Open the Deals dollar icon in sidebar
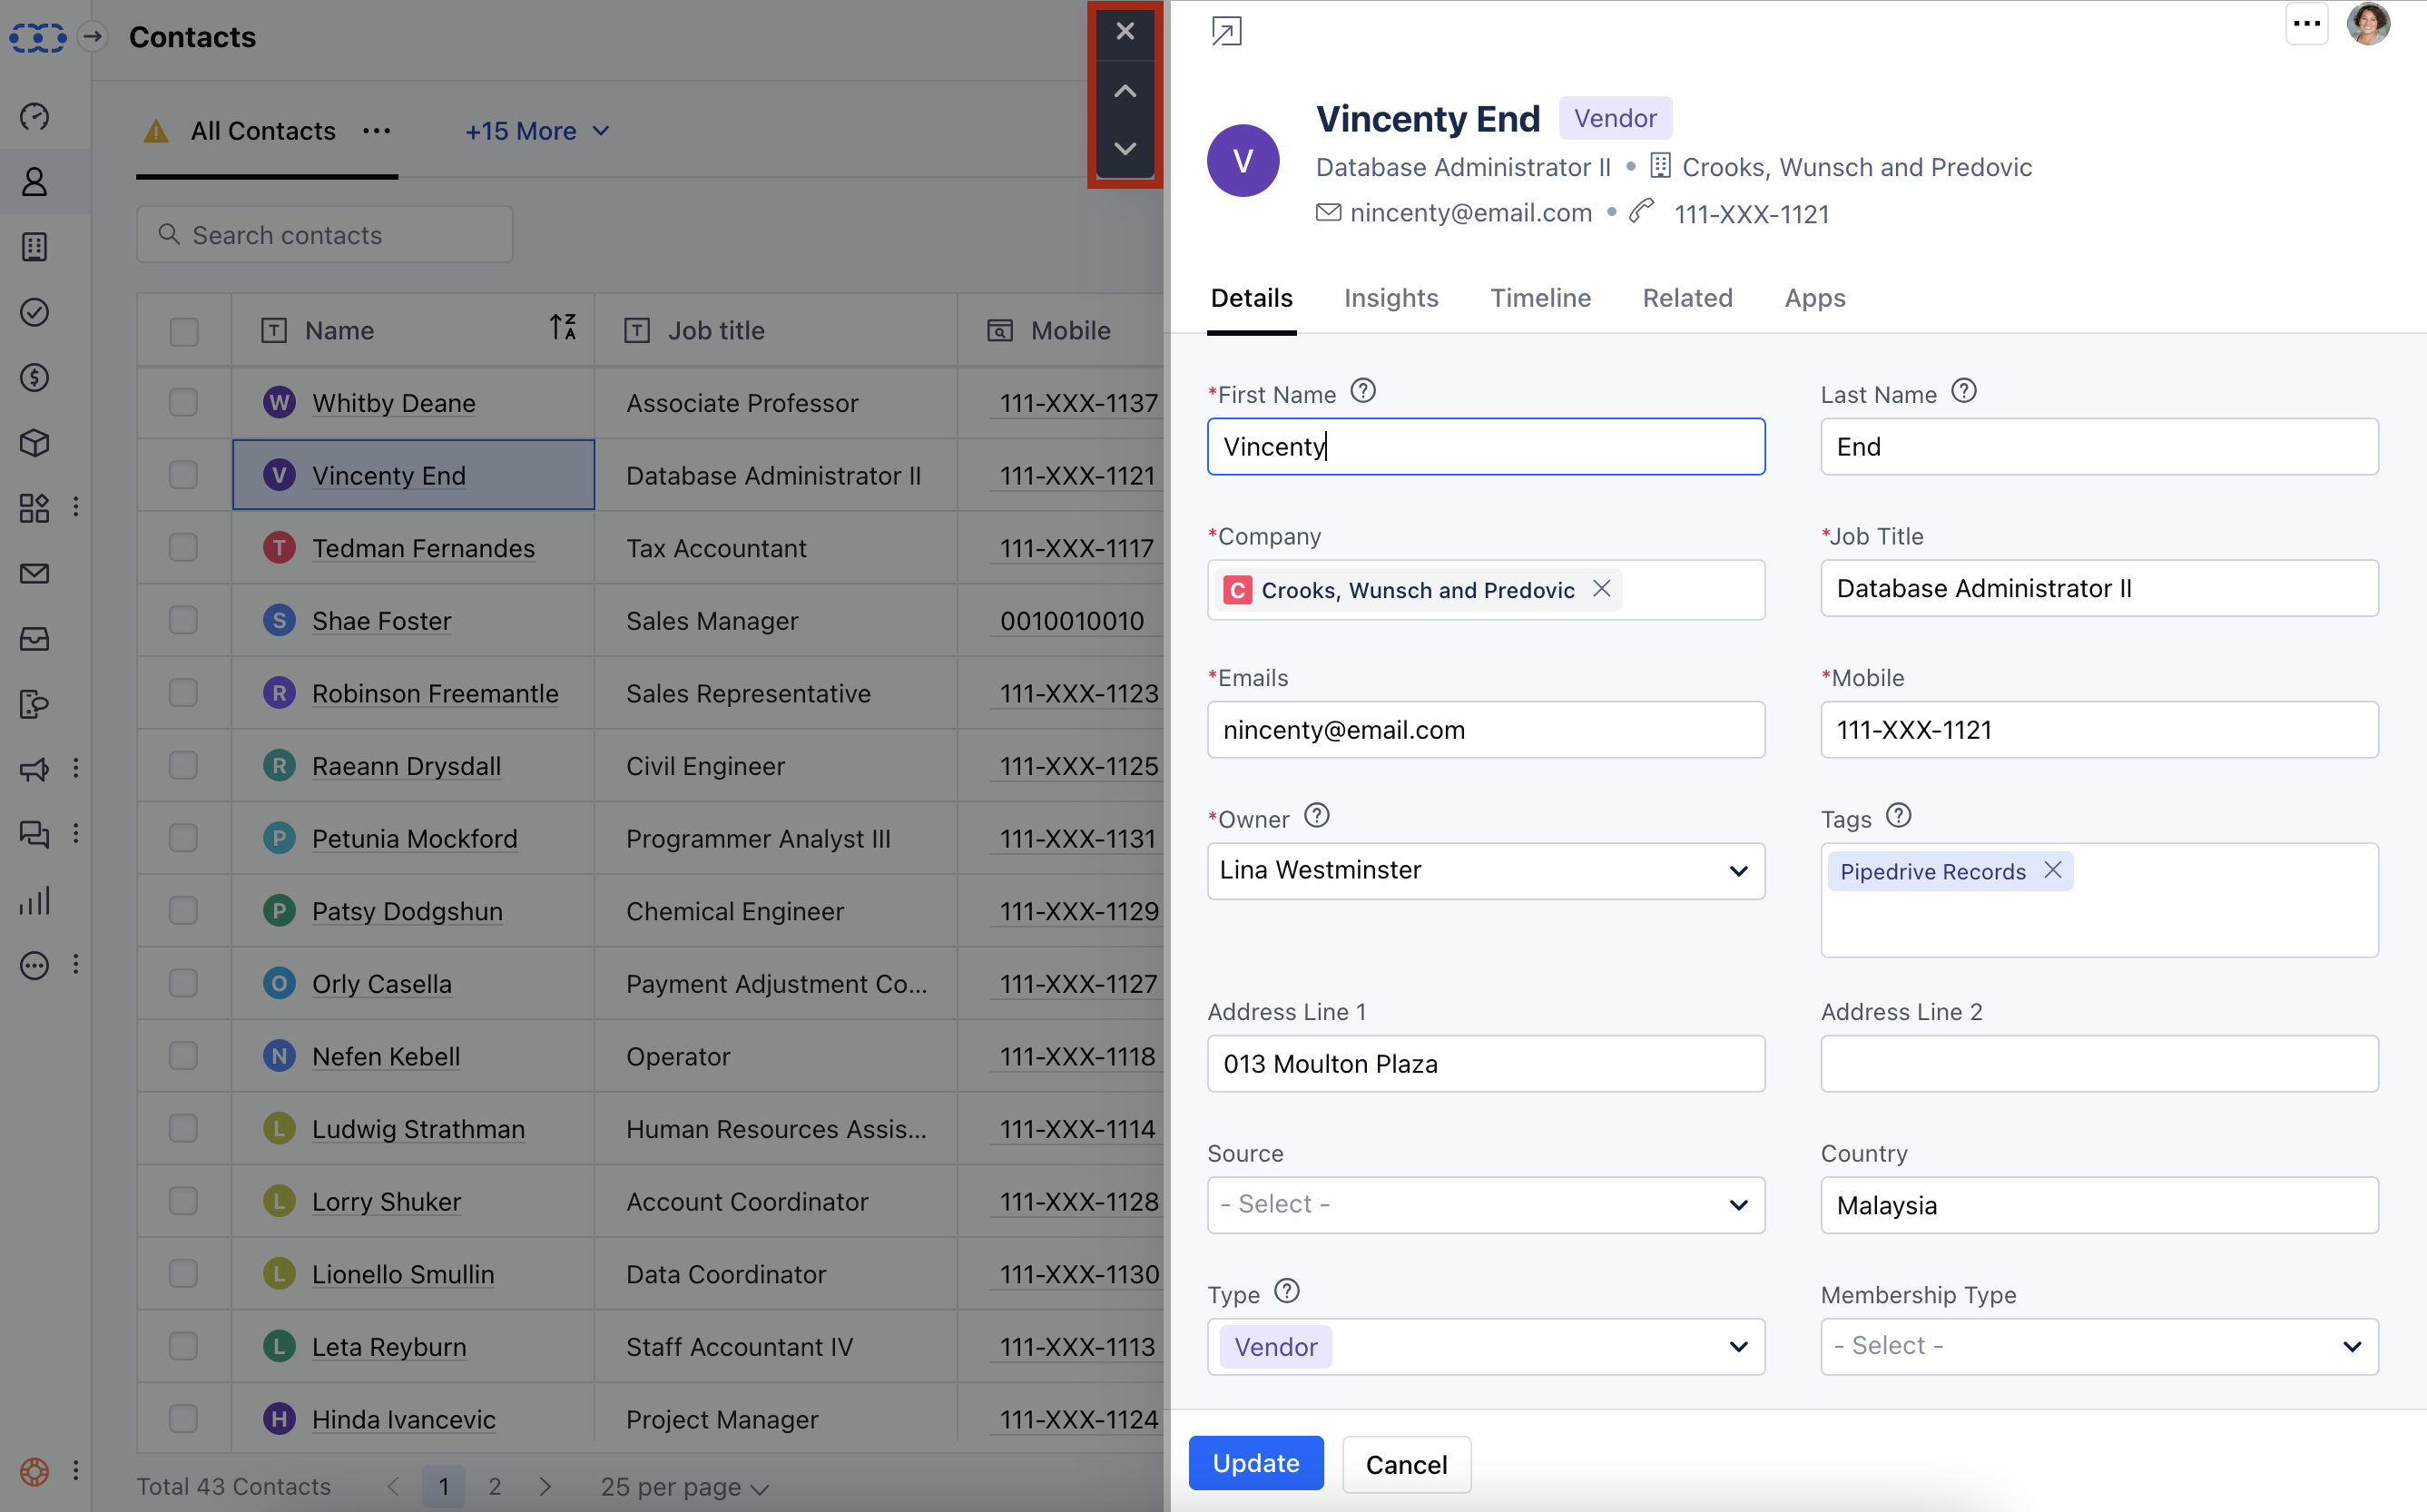Viewport: 2427px width, 1512px height. click(x=34, y=378)
